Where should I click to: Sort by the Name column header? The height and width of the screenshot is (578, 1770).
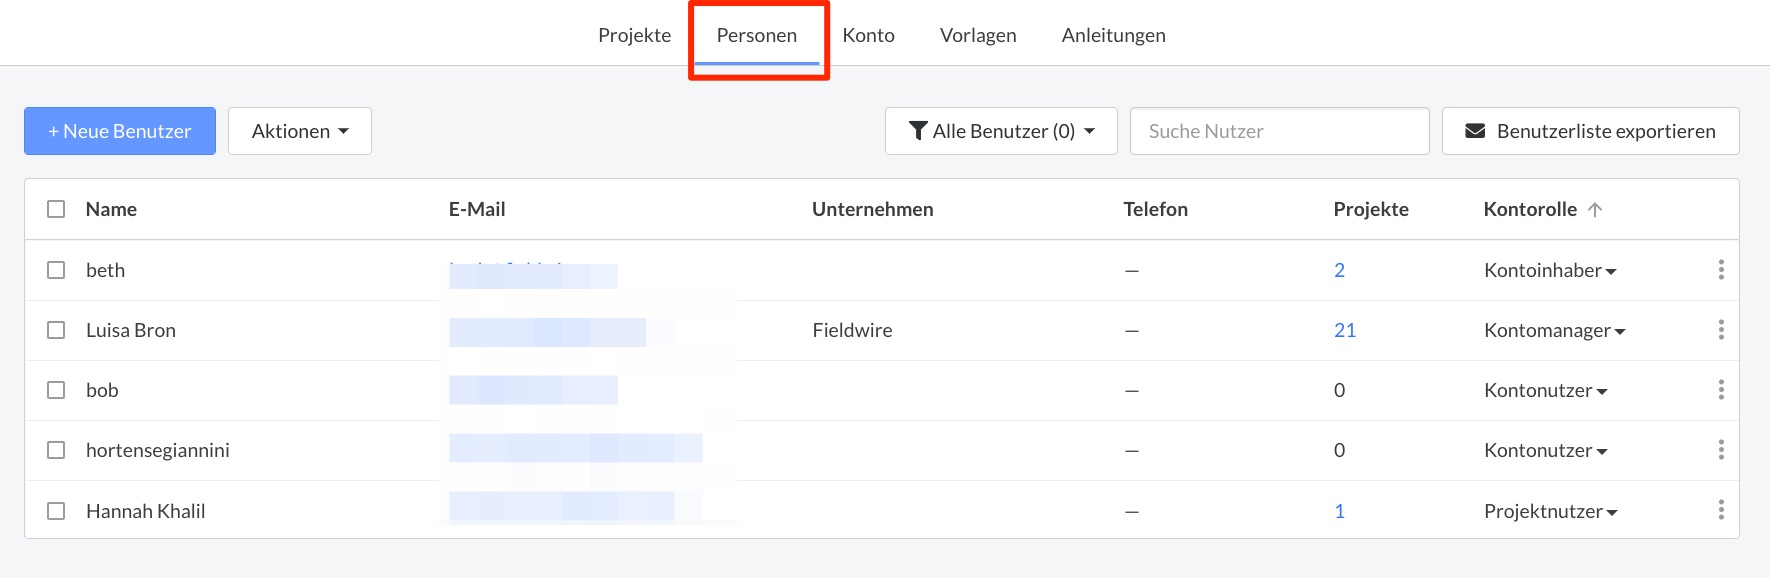tap(111, 209)
